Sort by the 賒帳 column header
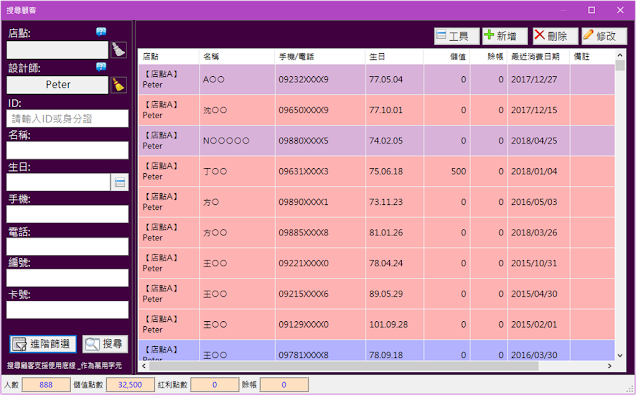636x395 pixels. tap(489, 57)
